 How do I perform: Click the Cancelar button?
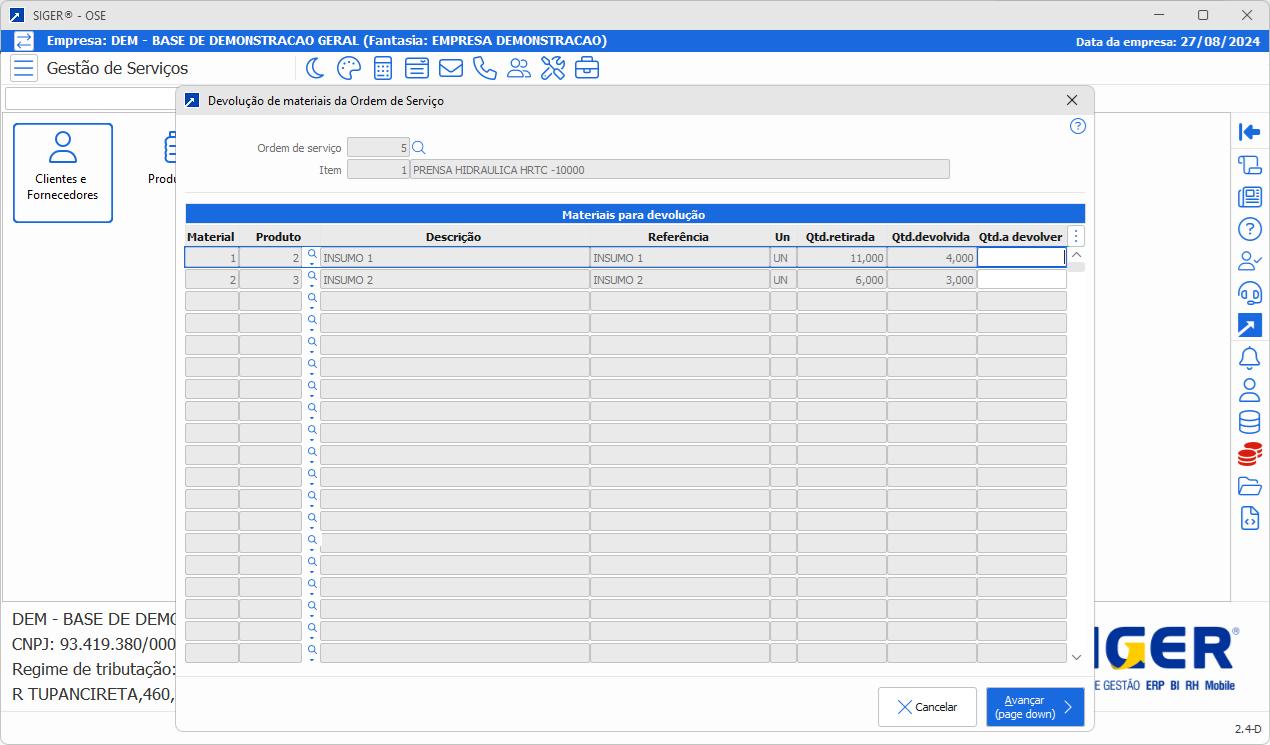(x=927, y=707)
